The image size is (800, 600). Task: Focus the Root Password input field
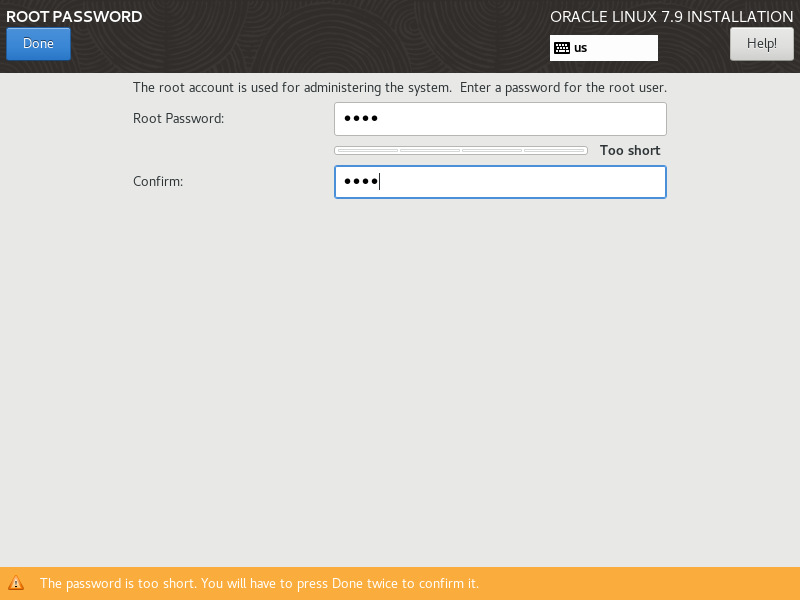[500, 119]
